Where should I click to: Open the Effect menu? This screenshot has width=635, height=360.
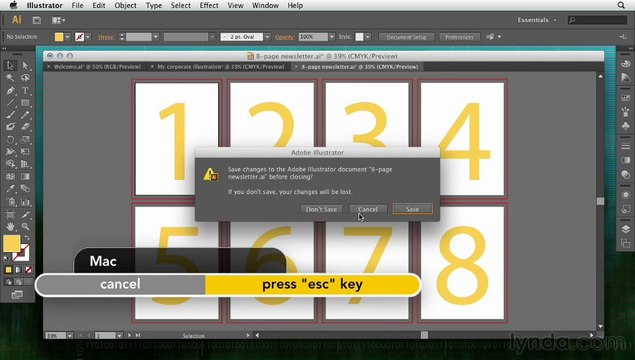pyautogui.click(x=209, y=5)
